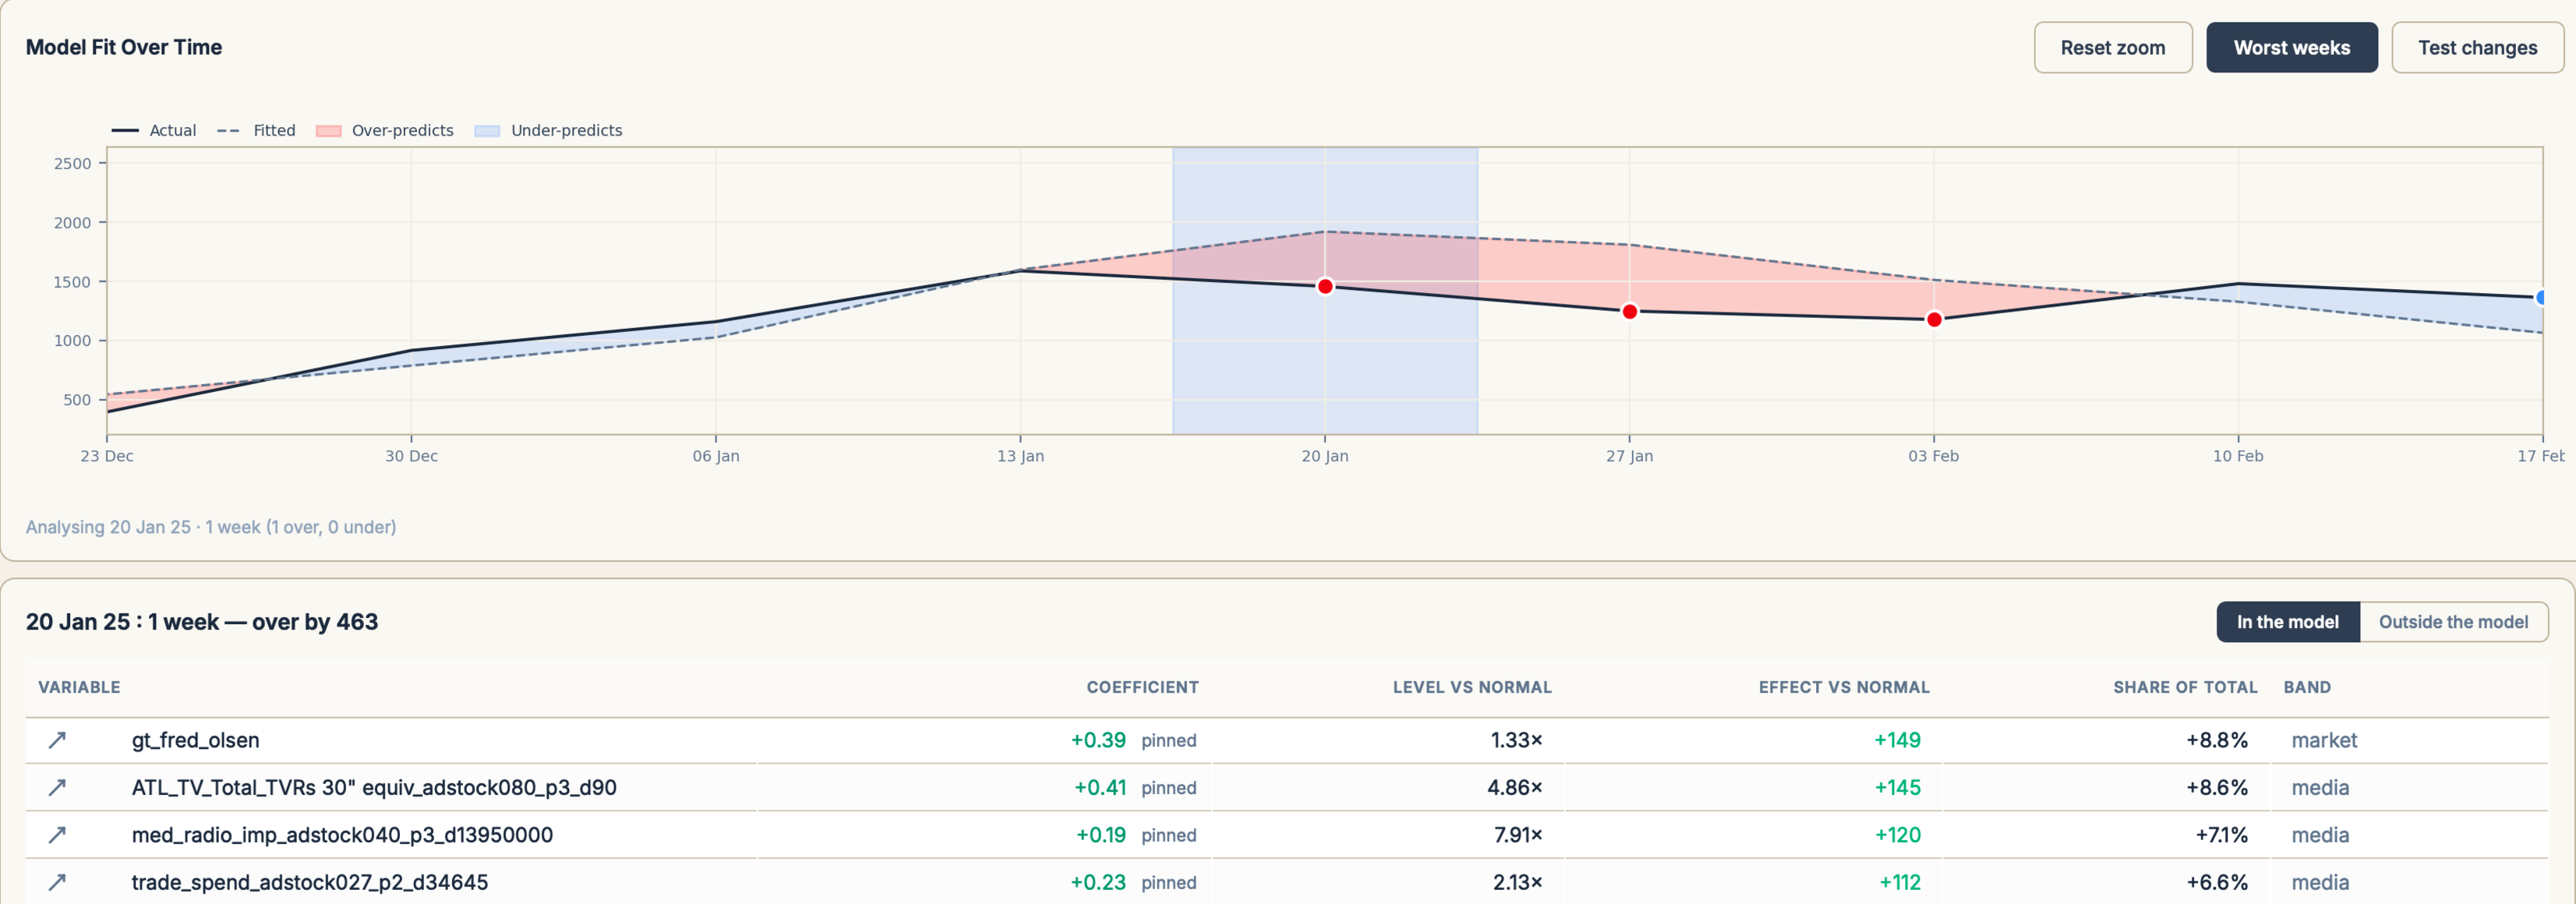Click the +0.39 coefficient value
The height and width of the screenshot is (904, 2576).
(x=1098, y=740)
